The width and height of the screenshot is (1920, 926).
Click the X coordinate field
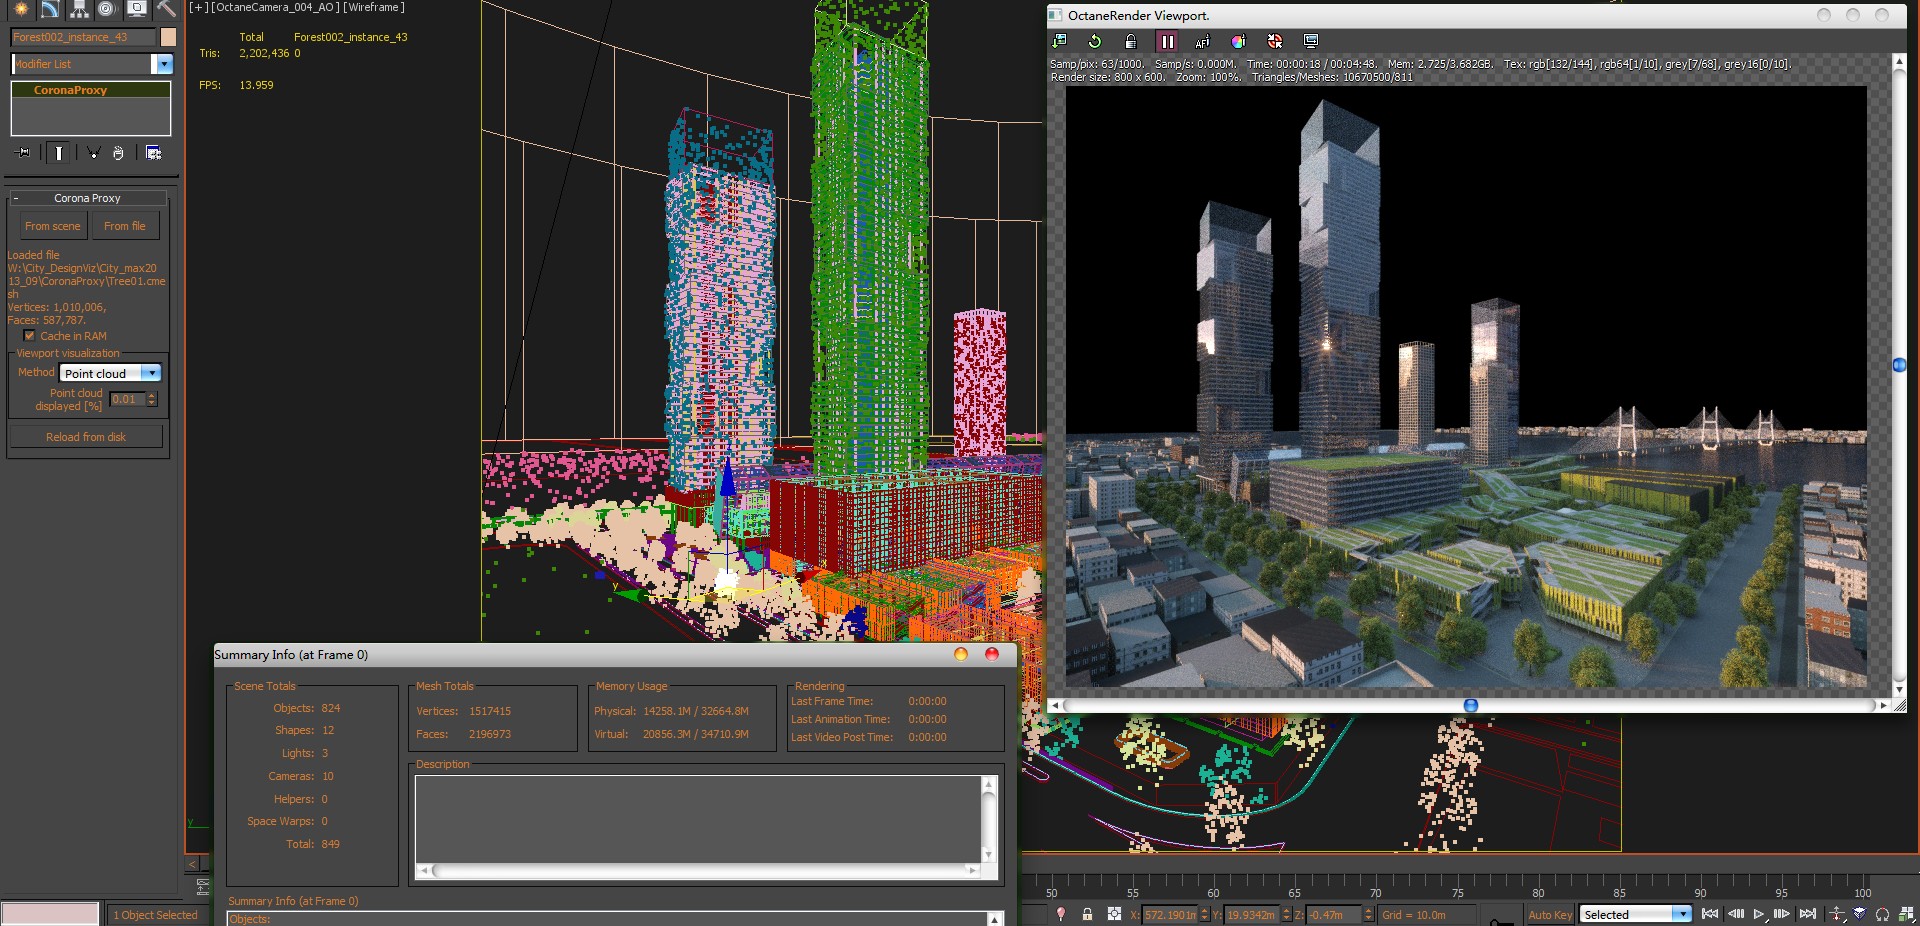[1170, 915]
